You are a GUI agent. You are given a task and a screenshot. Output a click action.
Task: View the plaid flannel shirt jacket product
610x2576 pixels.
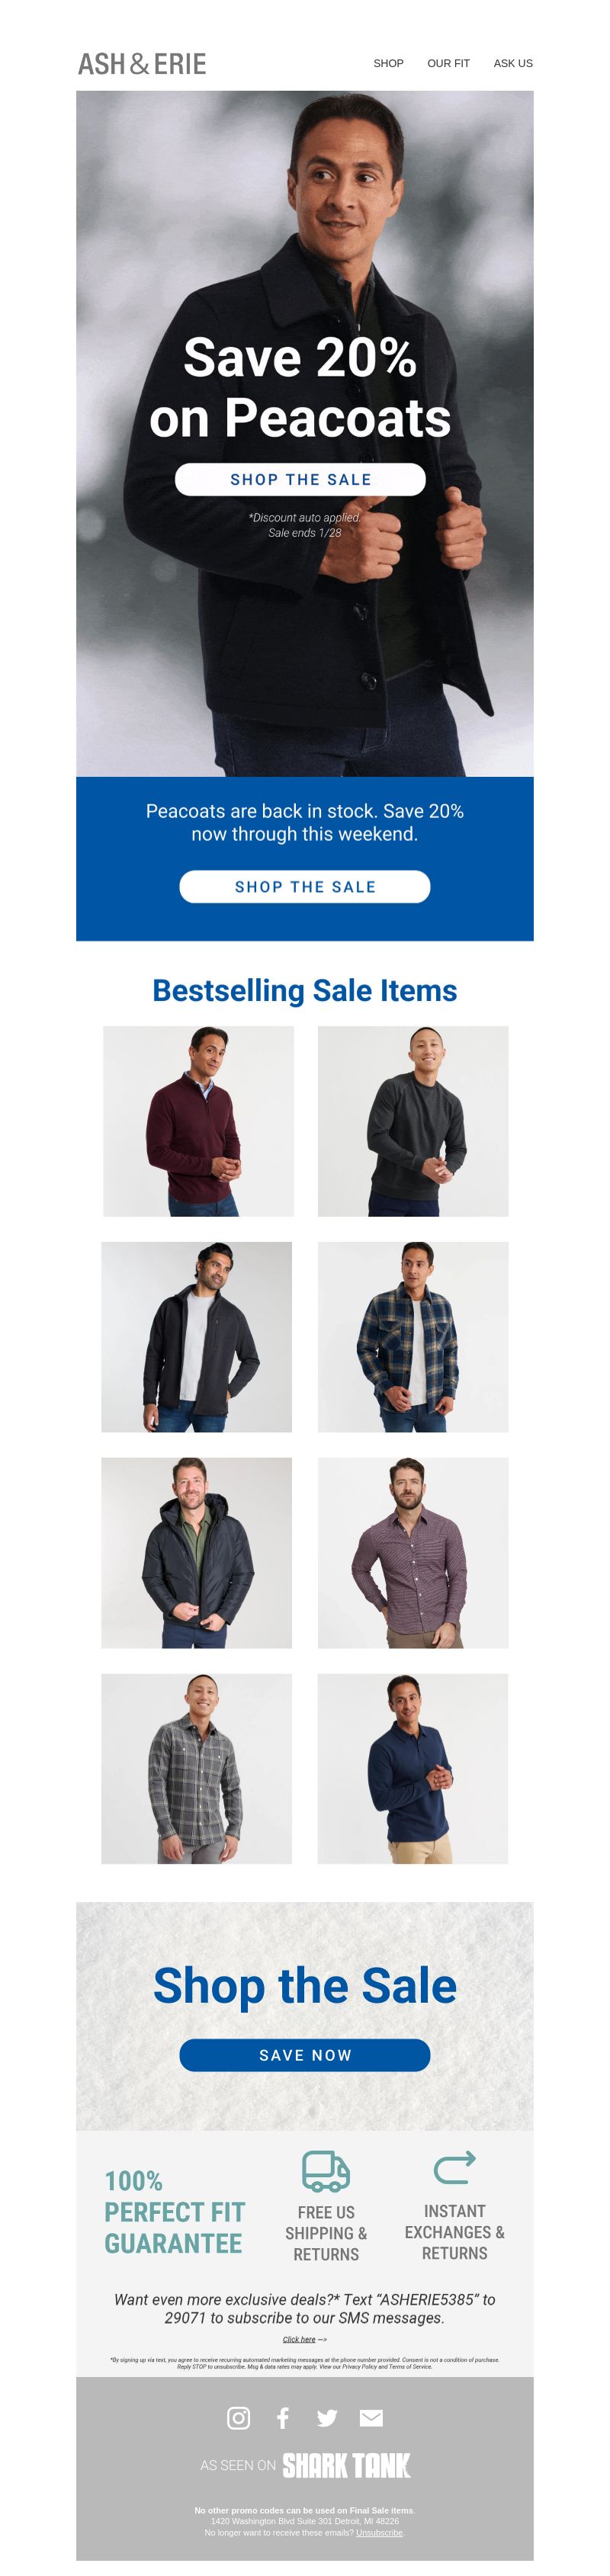(413, 1337)
